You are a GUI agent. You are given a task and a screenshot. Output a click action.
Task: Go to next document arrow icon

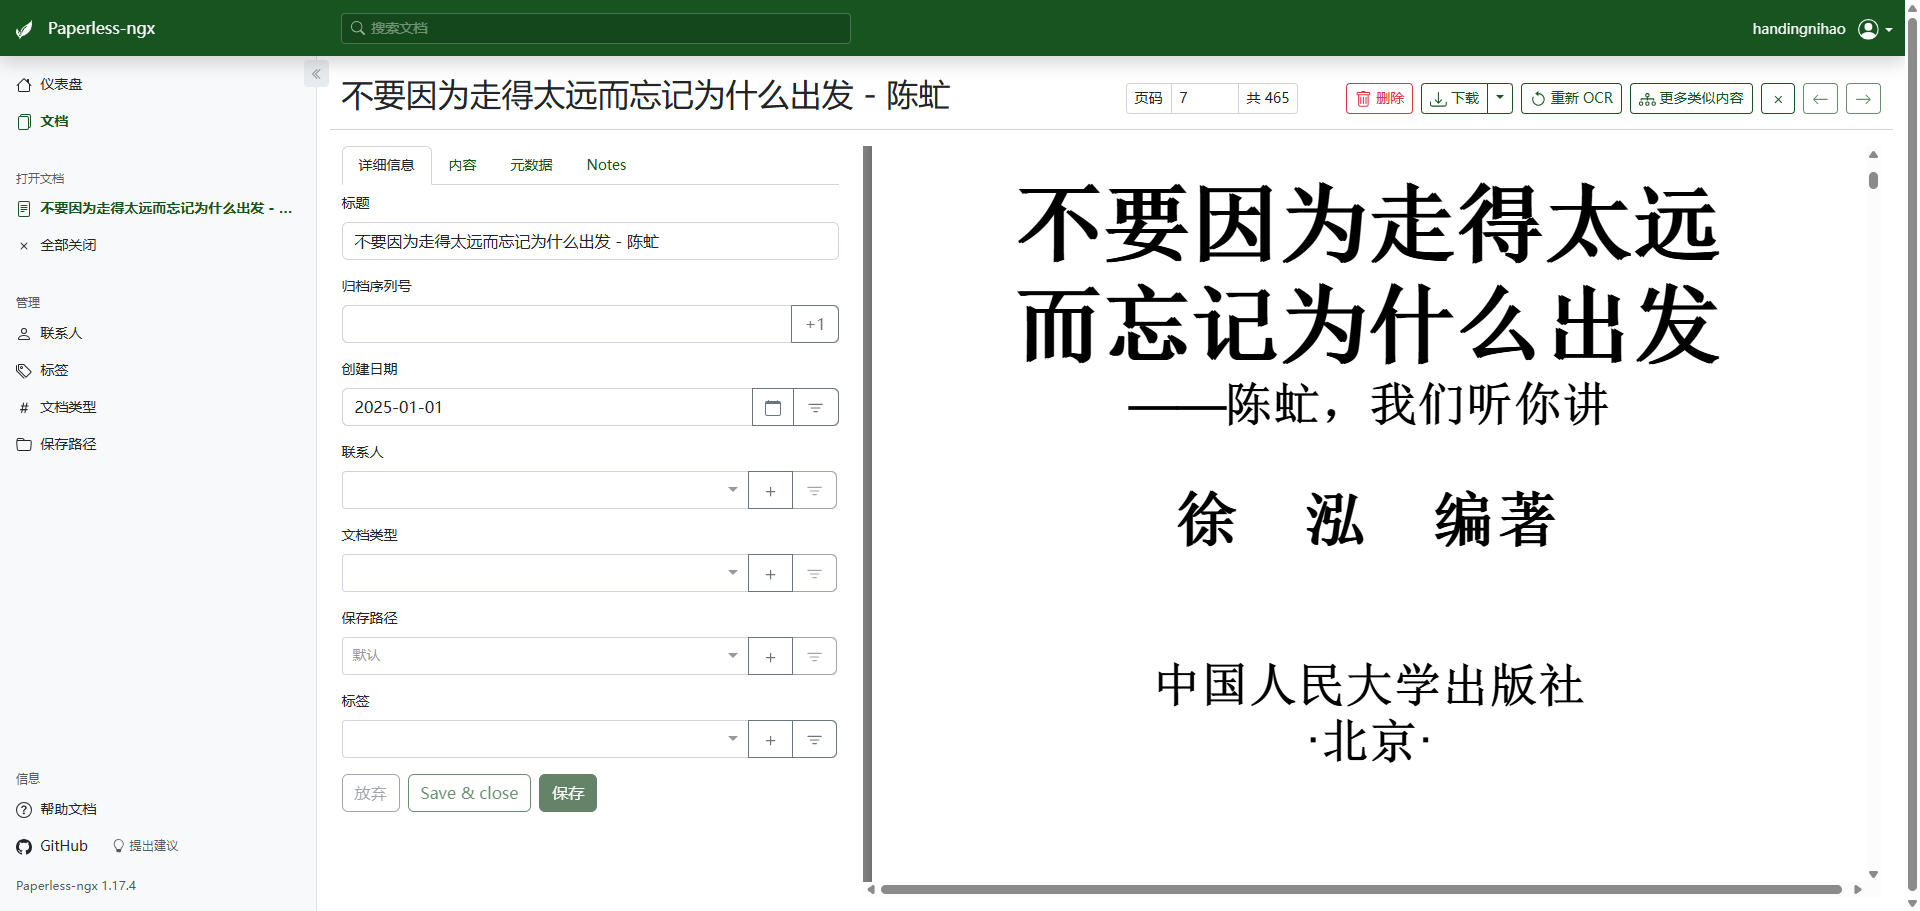coord(1863,98)
